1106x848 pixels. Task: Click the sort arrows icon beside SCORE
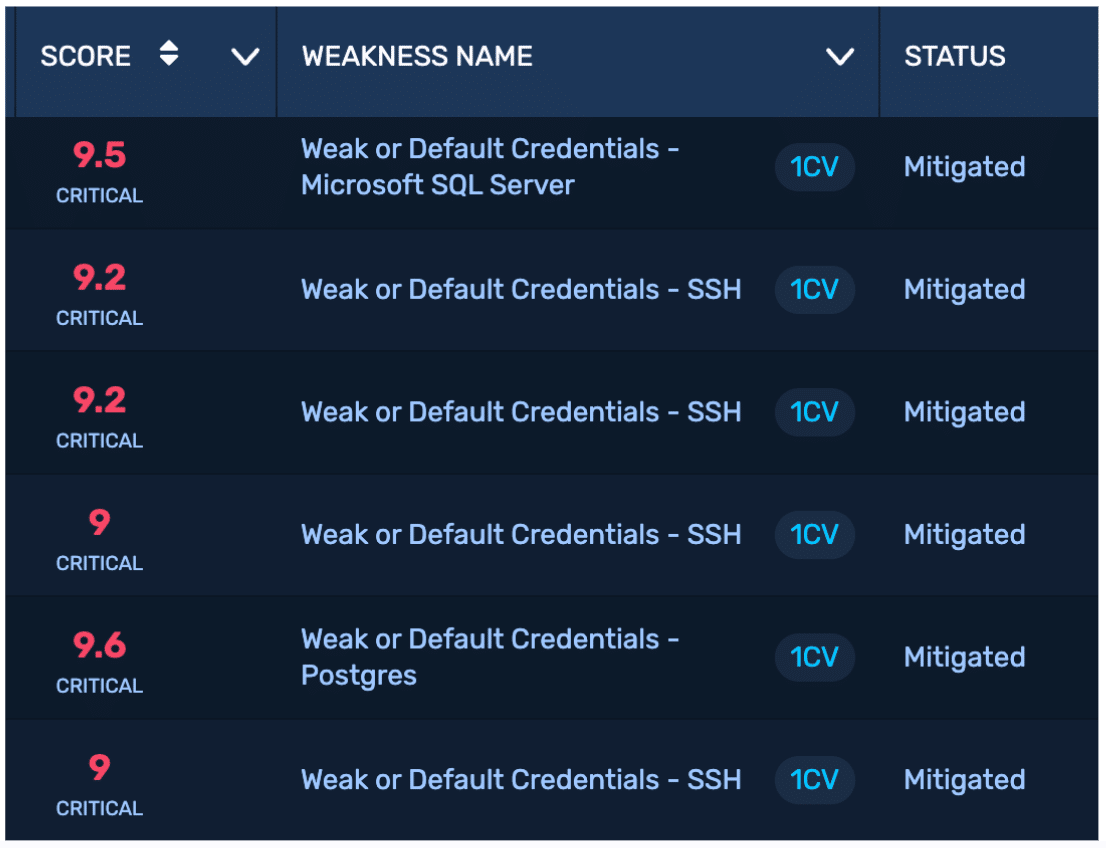169,55
